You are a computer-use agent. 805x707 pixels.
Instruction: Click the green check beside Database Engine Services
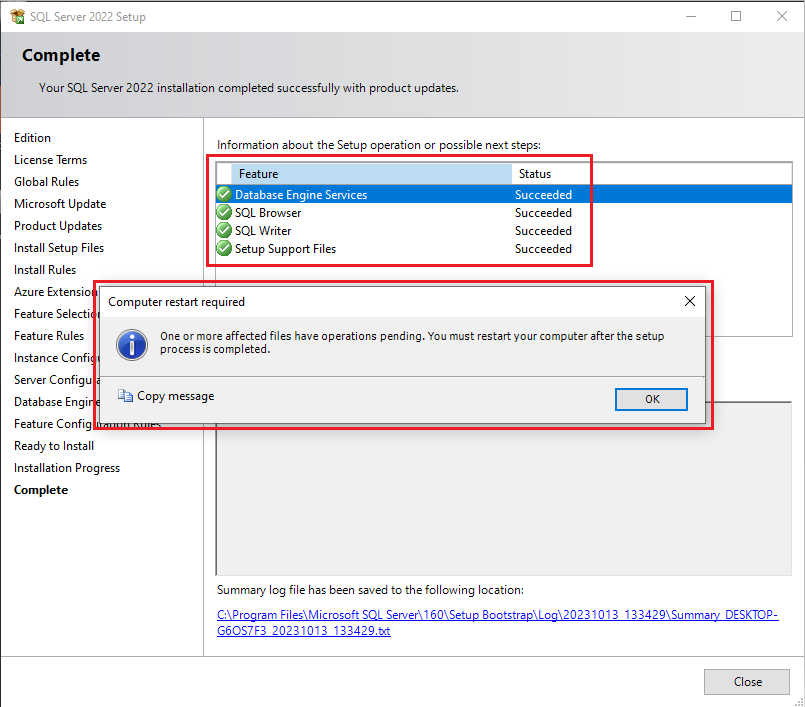pos(224,195)
